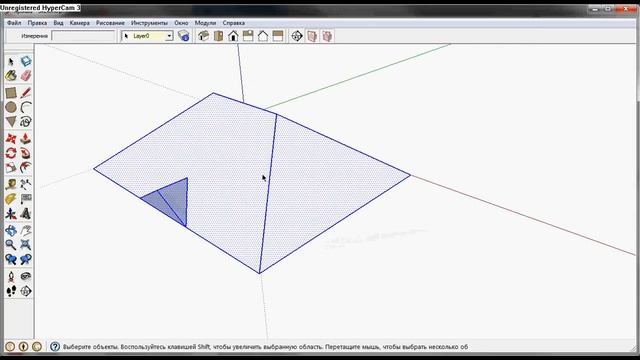Open the Модули menu
Image resolution: width=640 pixels, height=360 pixels.
[205, 23]
